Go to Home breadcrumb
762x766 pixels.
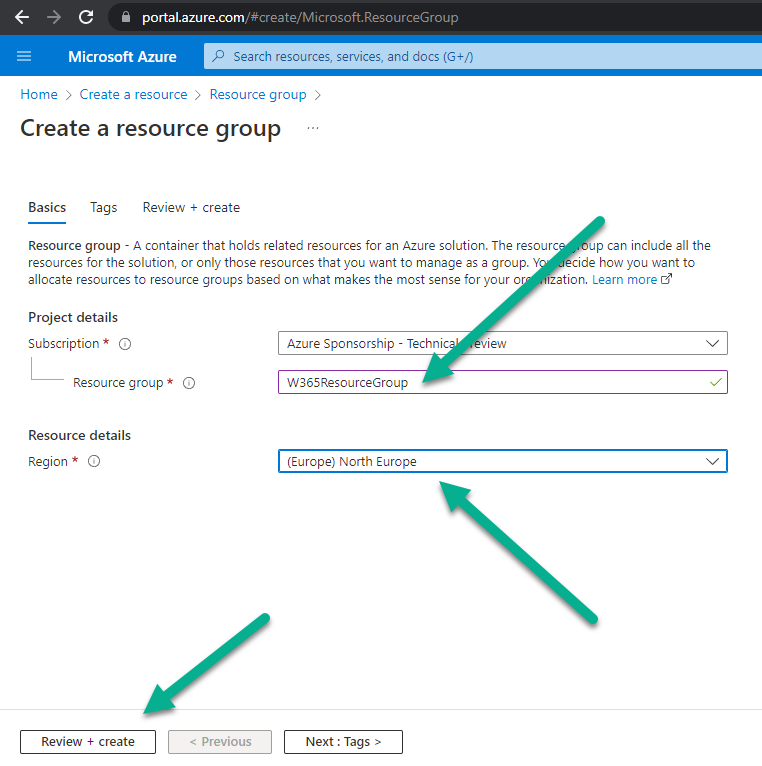39,94
